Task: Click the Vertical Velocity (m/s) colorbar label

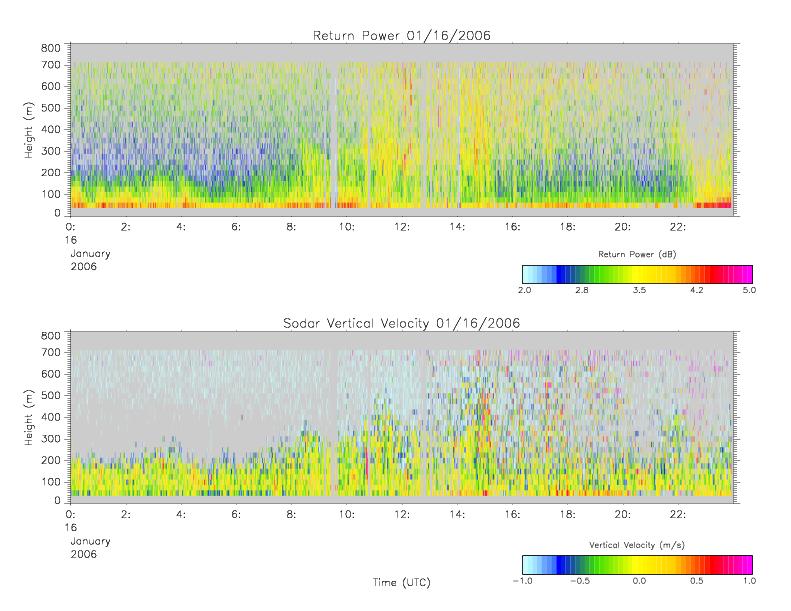Action: [x=637, y=545]
